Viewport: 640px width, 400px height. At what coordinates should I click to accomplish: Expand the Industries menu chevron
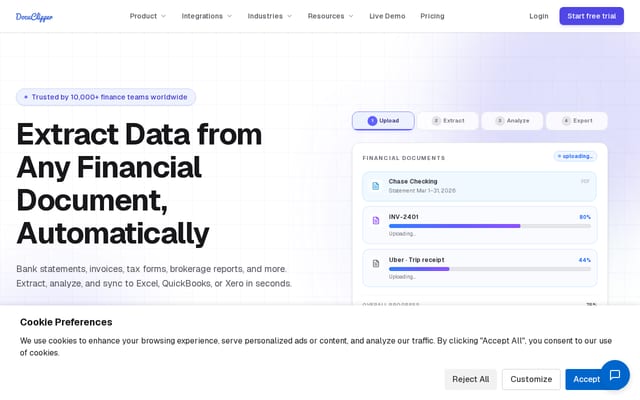tap(289, 16)
